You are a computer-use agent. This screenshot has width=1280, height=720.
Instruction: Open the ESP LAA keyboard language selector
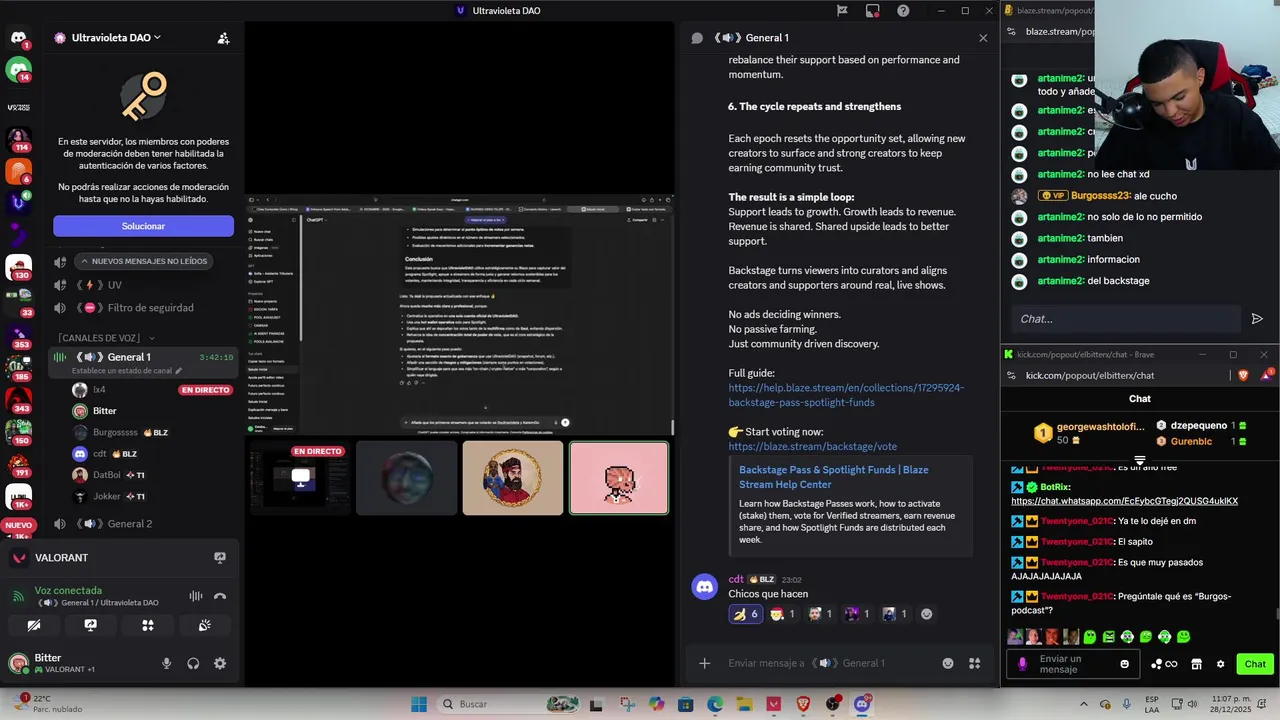coord(1153,704)
